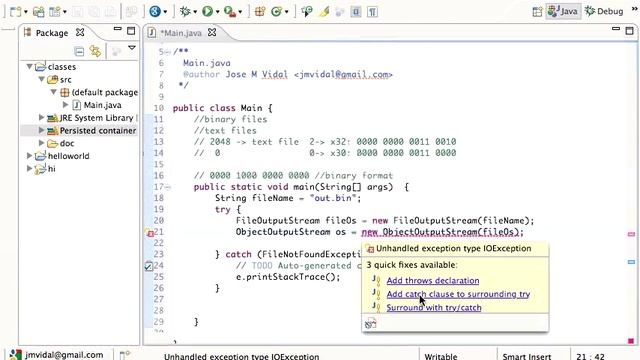Open the Debug configurations dropdown arrow
This screenshot has width=640, height=360.
(195, 12)
